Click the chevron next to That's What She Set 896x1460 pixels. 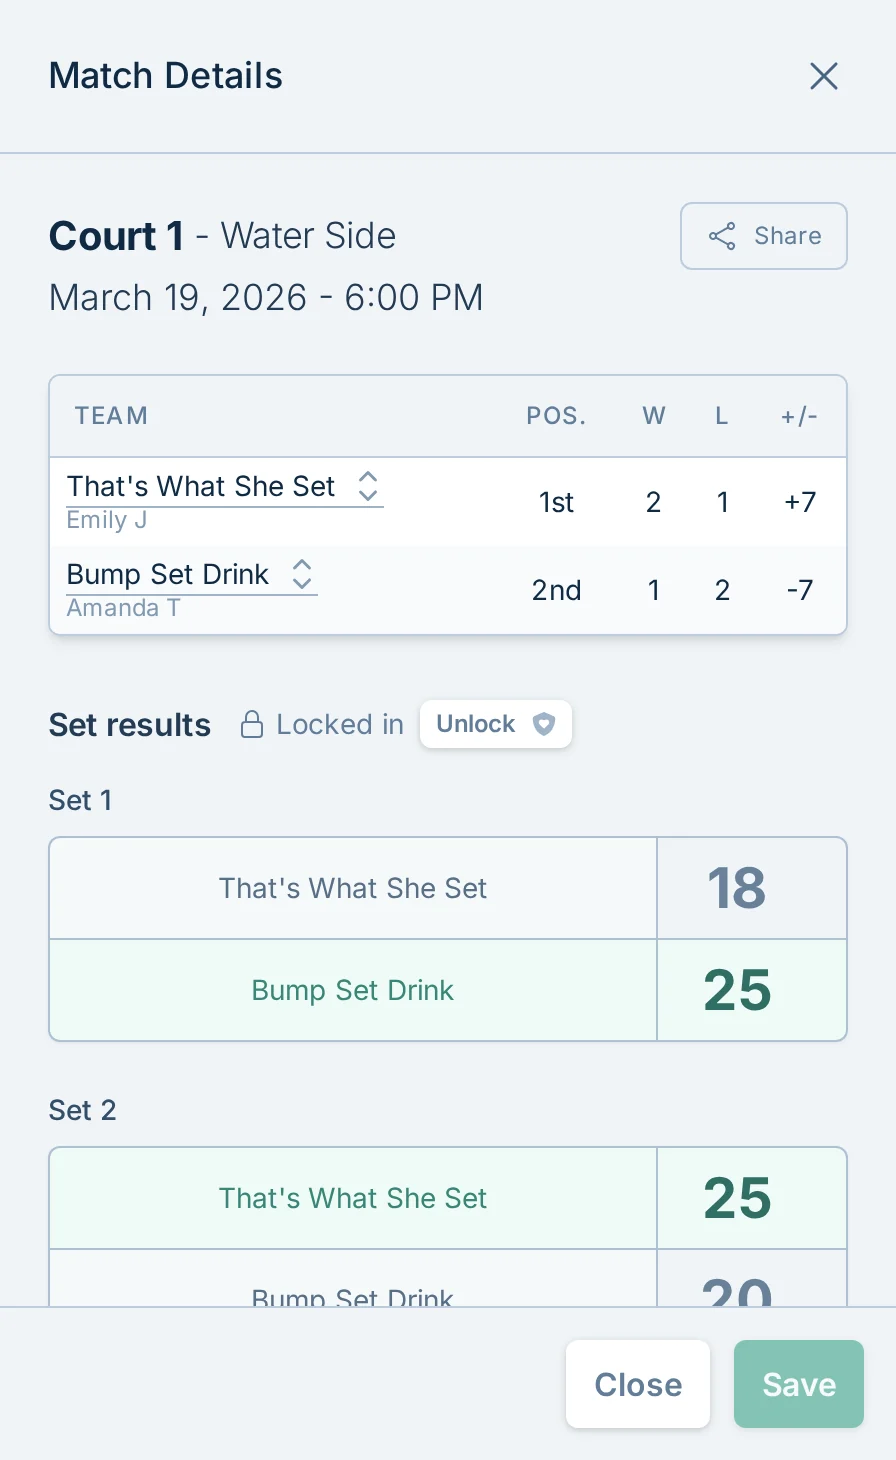[368, 486]
